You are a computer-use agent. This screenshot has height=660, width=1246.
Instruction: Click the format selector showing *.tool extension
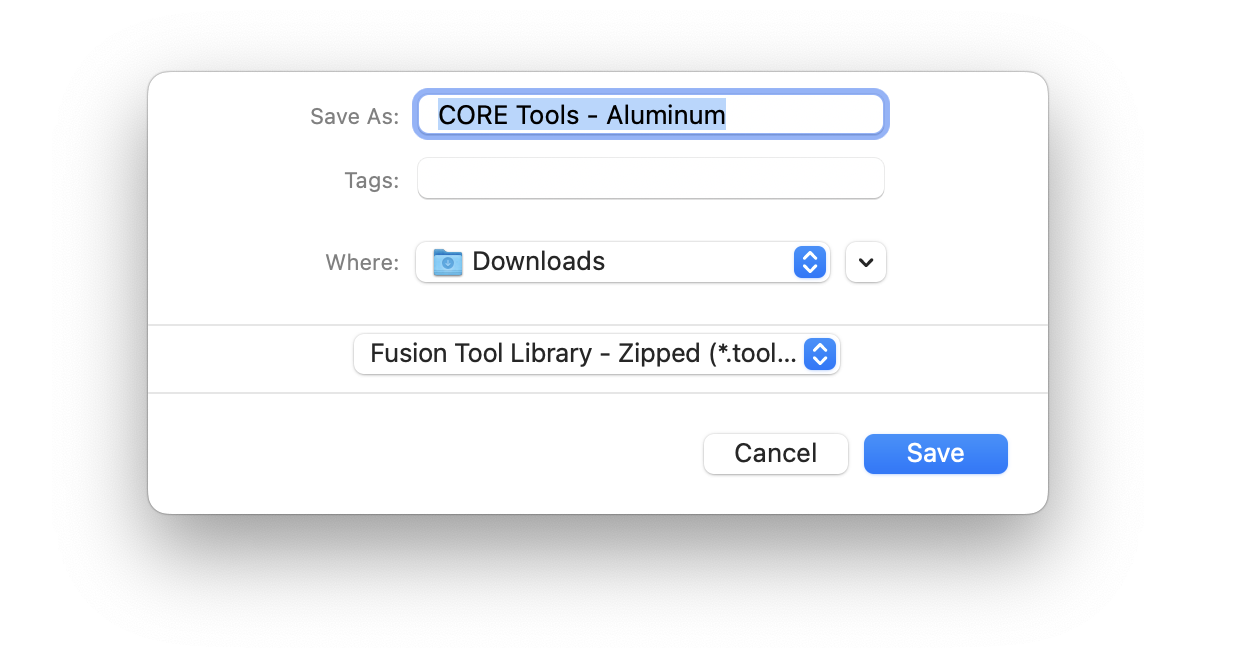coord(597,354)
